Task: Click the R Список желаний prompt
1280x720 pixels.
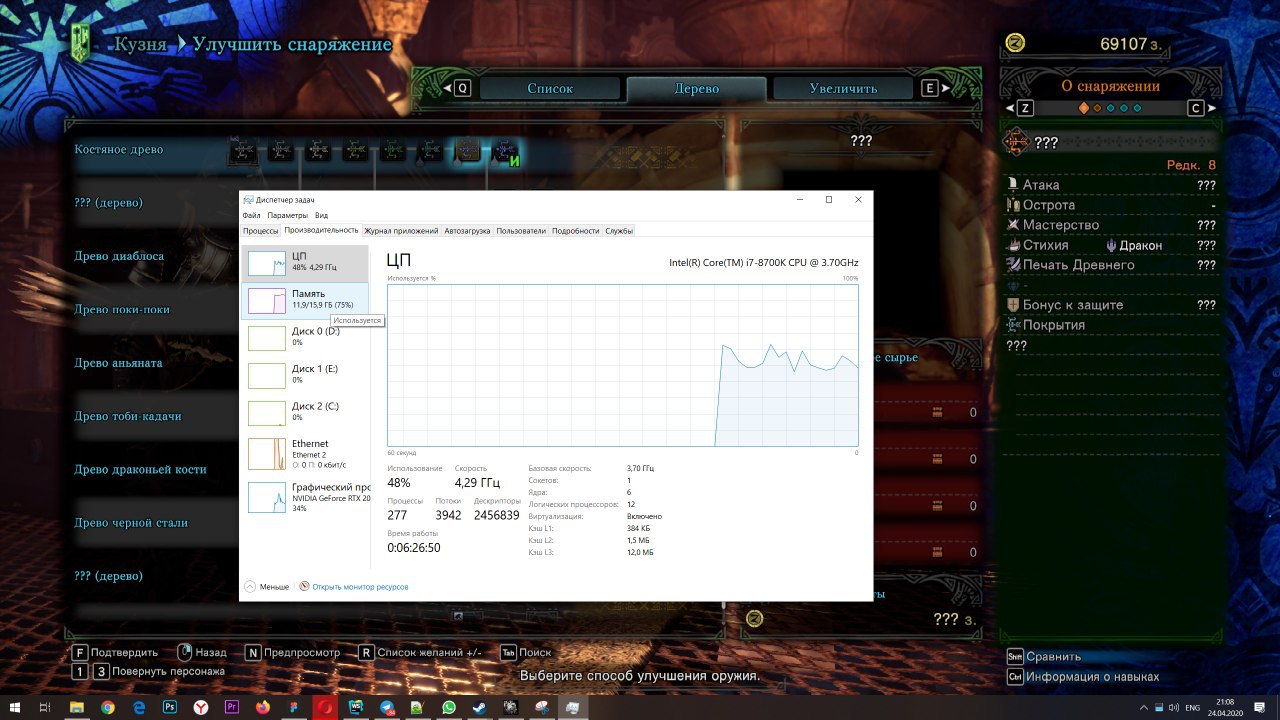Action: (420, 652)
